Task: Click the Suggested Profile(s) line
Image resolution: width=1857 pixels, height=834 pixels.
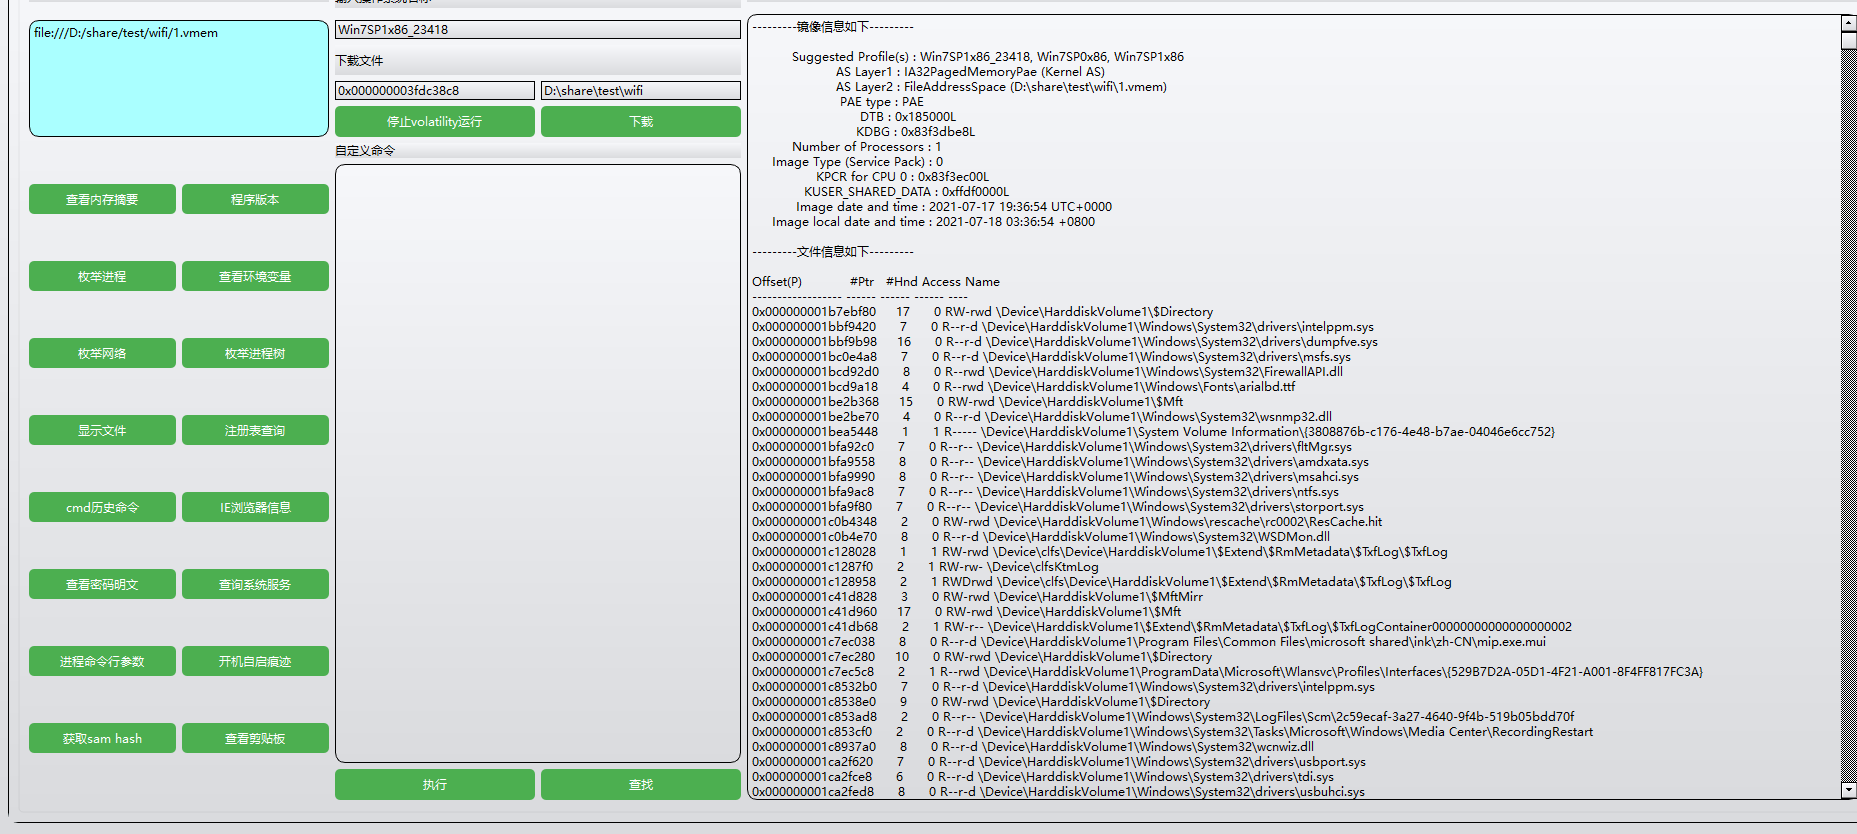Action: 988,57
